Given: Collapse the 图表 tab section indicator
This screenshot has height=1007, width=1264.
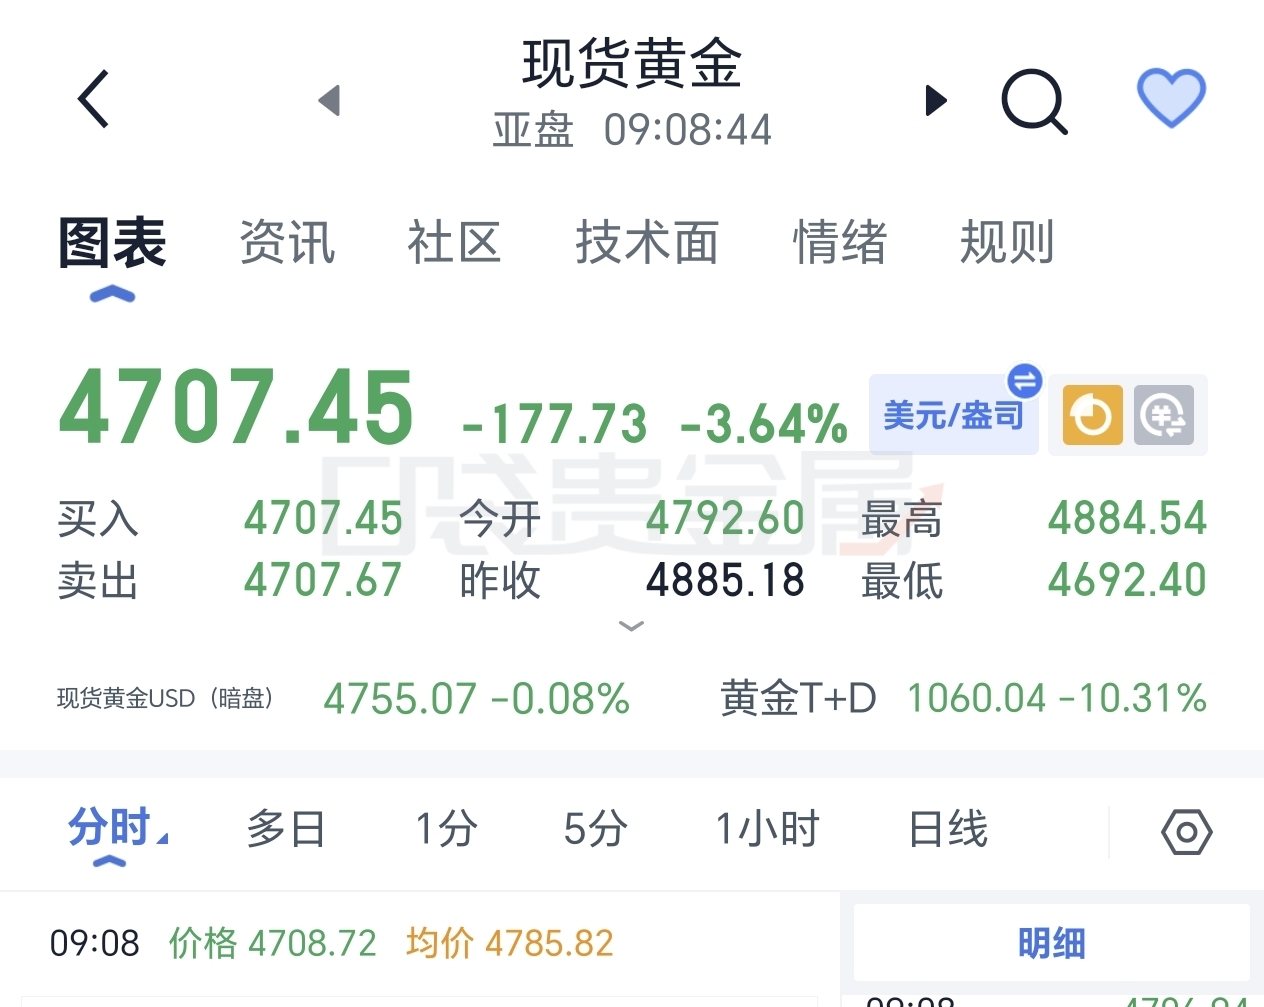Looking at the screenshot, I should click(112, 294).
